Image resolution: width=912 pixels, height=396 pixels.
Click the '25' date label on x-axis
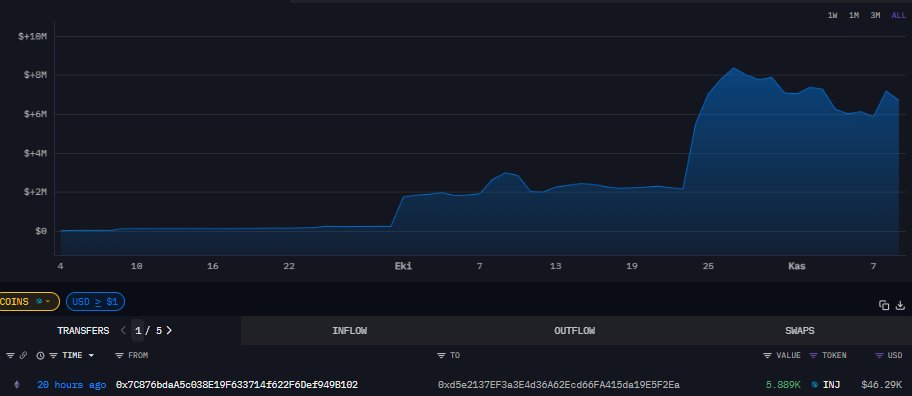(708, 266)
